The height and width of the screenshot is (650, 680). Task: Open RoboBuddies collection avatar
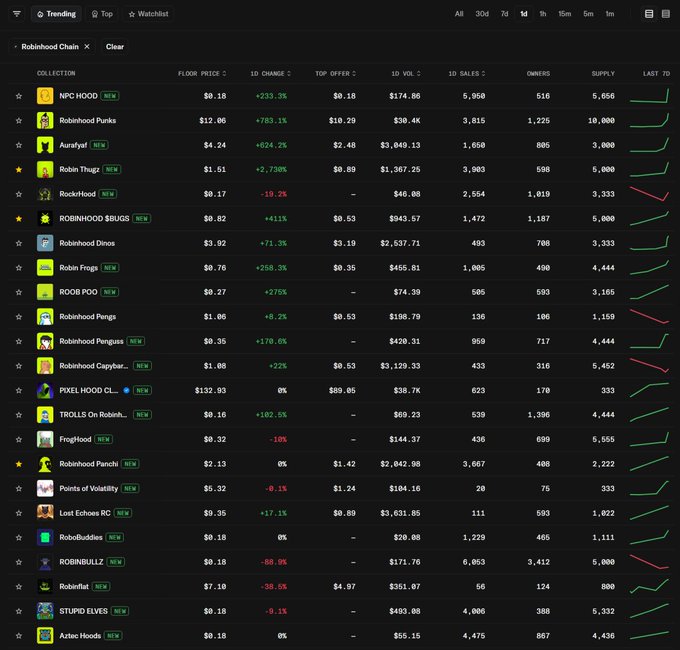pyautogui.click(x=45, y=537)
